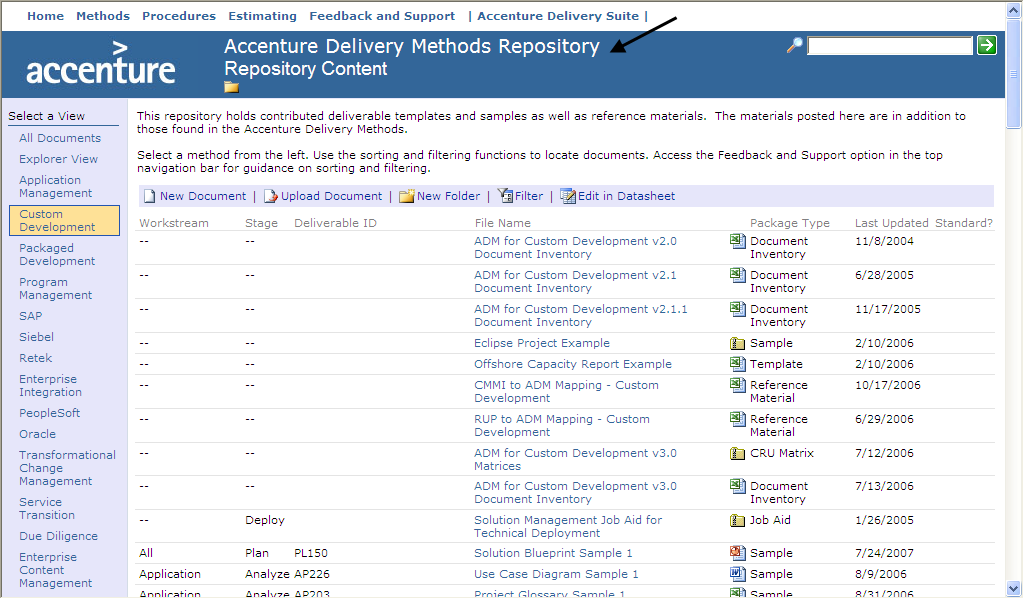
Task: Click the Excel icon for RUP to ADM Mapping
Action: click(737, 419)
